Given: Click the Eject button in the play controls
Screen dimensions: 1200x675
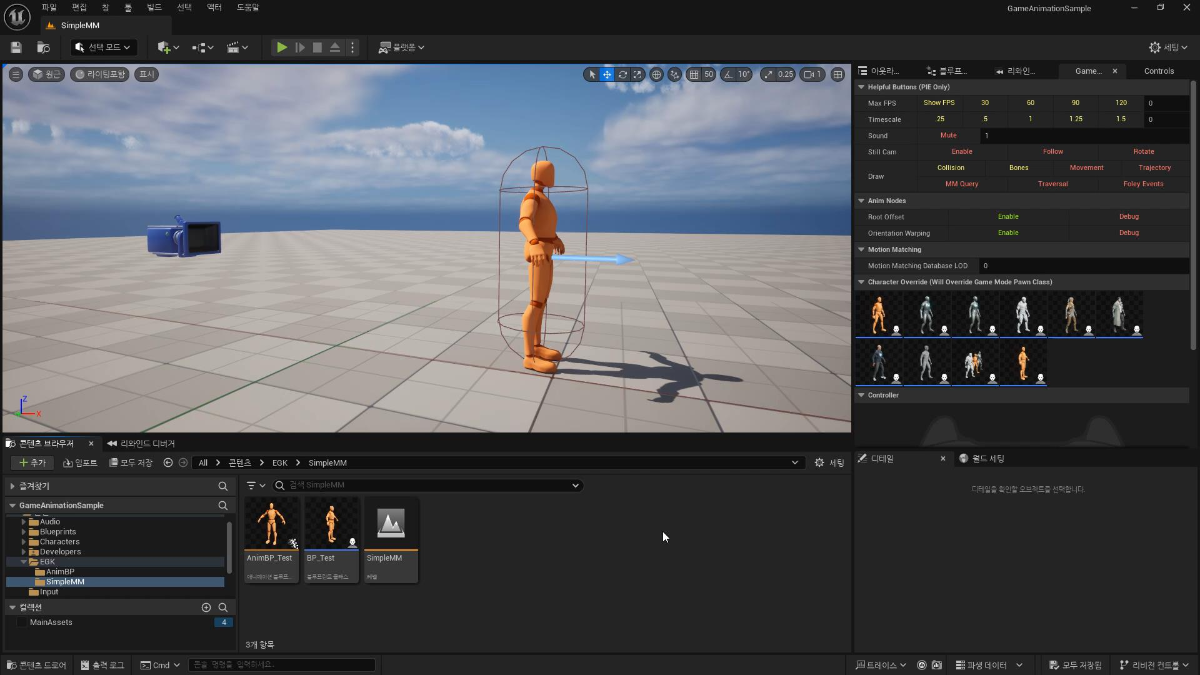Looking at the screenshot, I should point(334,47).
